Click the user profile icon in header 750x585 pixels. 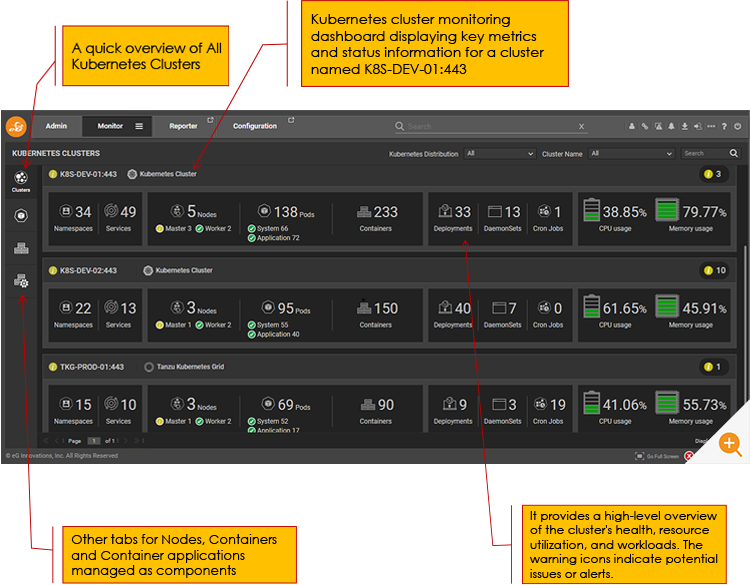pos(632,126)
